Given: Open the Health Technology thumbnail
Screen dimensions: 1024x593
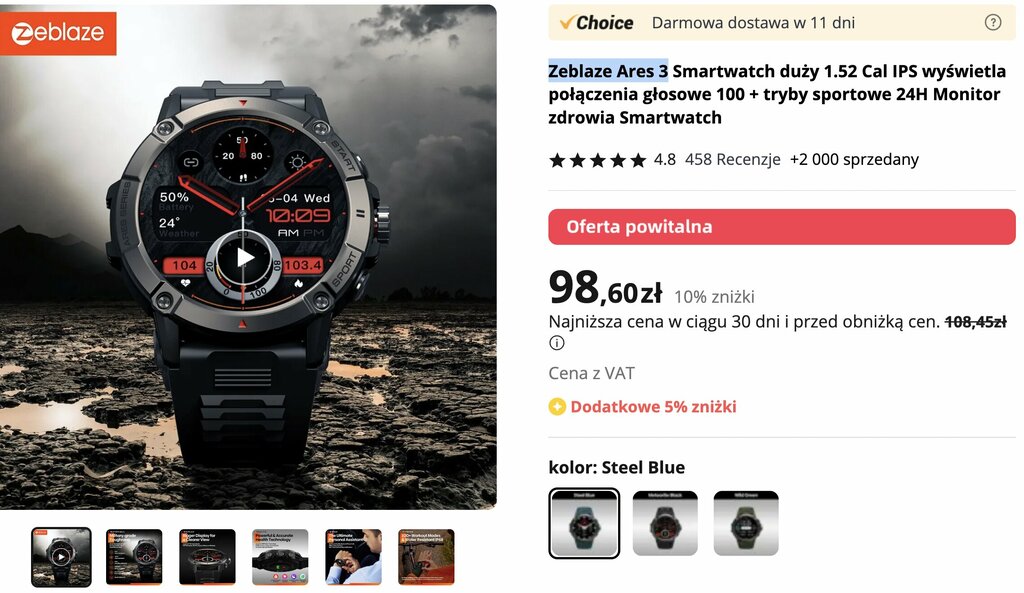Looking at the screenshot, I should (x=280, y=557).
